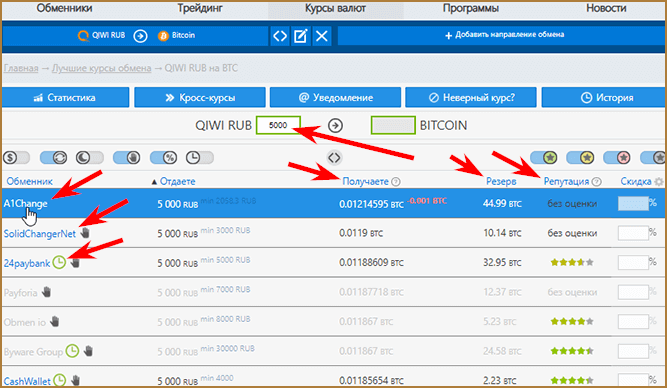Image resolution: width=667 pixels, height=388 pixels.
Task: Sort by Получаете column header
Action: click(365, 181)
